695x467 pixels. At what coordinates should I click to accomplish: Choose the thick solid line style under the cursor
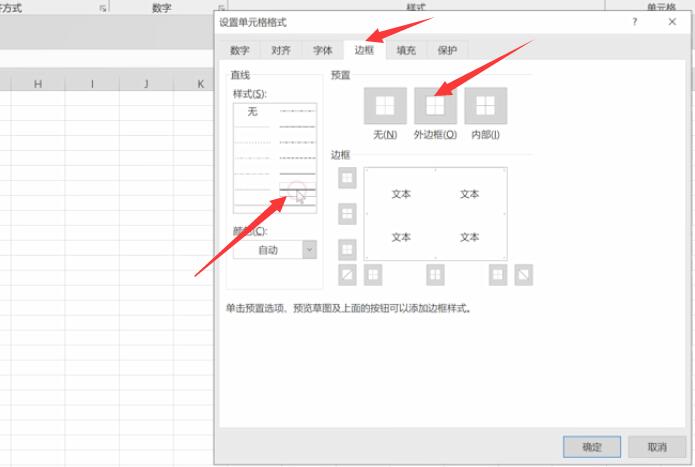(x=297, y=189)
